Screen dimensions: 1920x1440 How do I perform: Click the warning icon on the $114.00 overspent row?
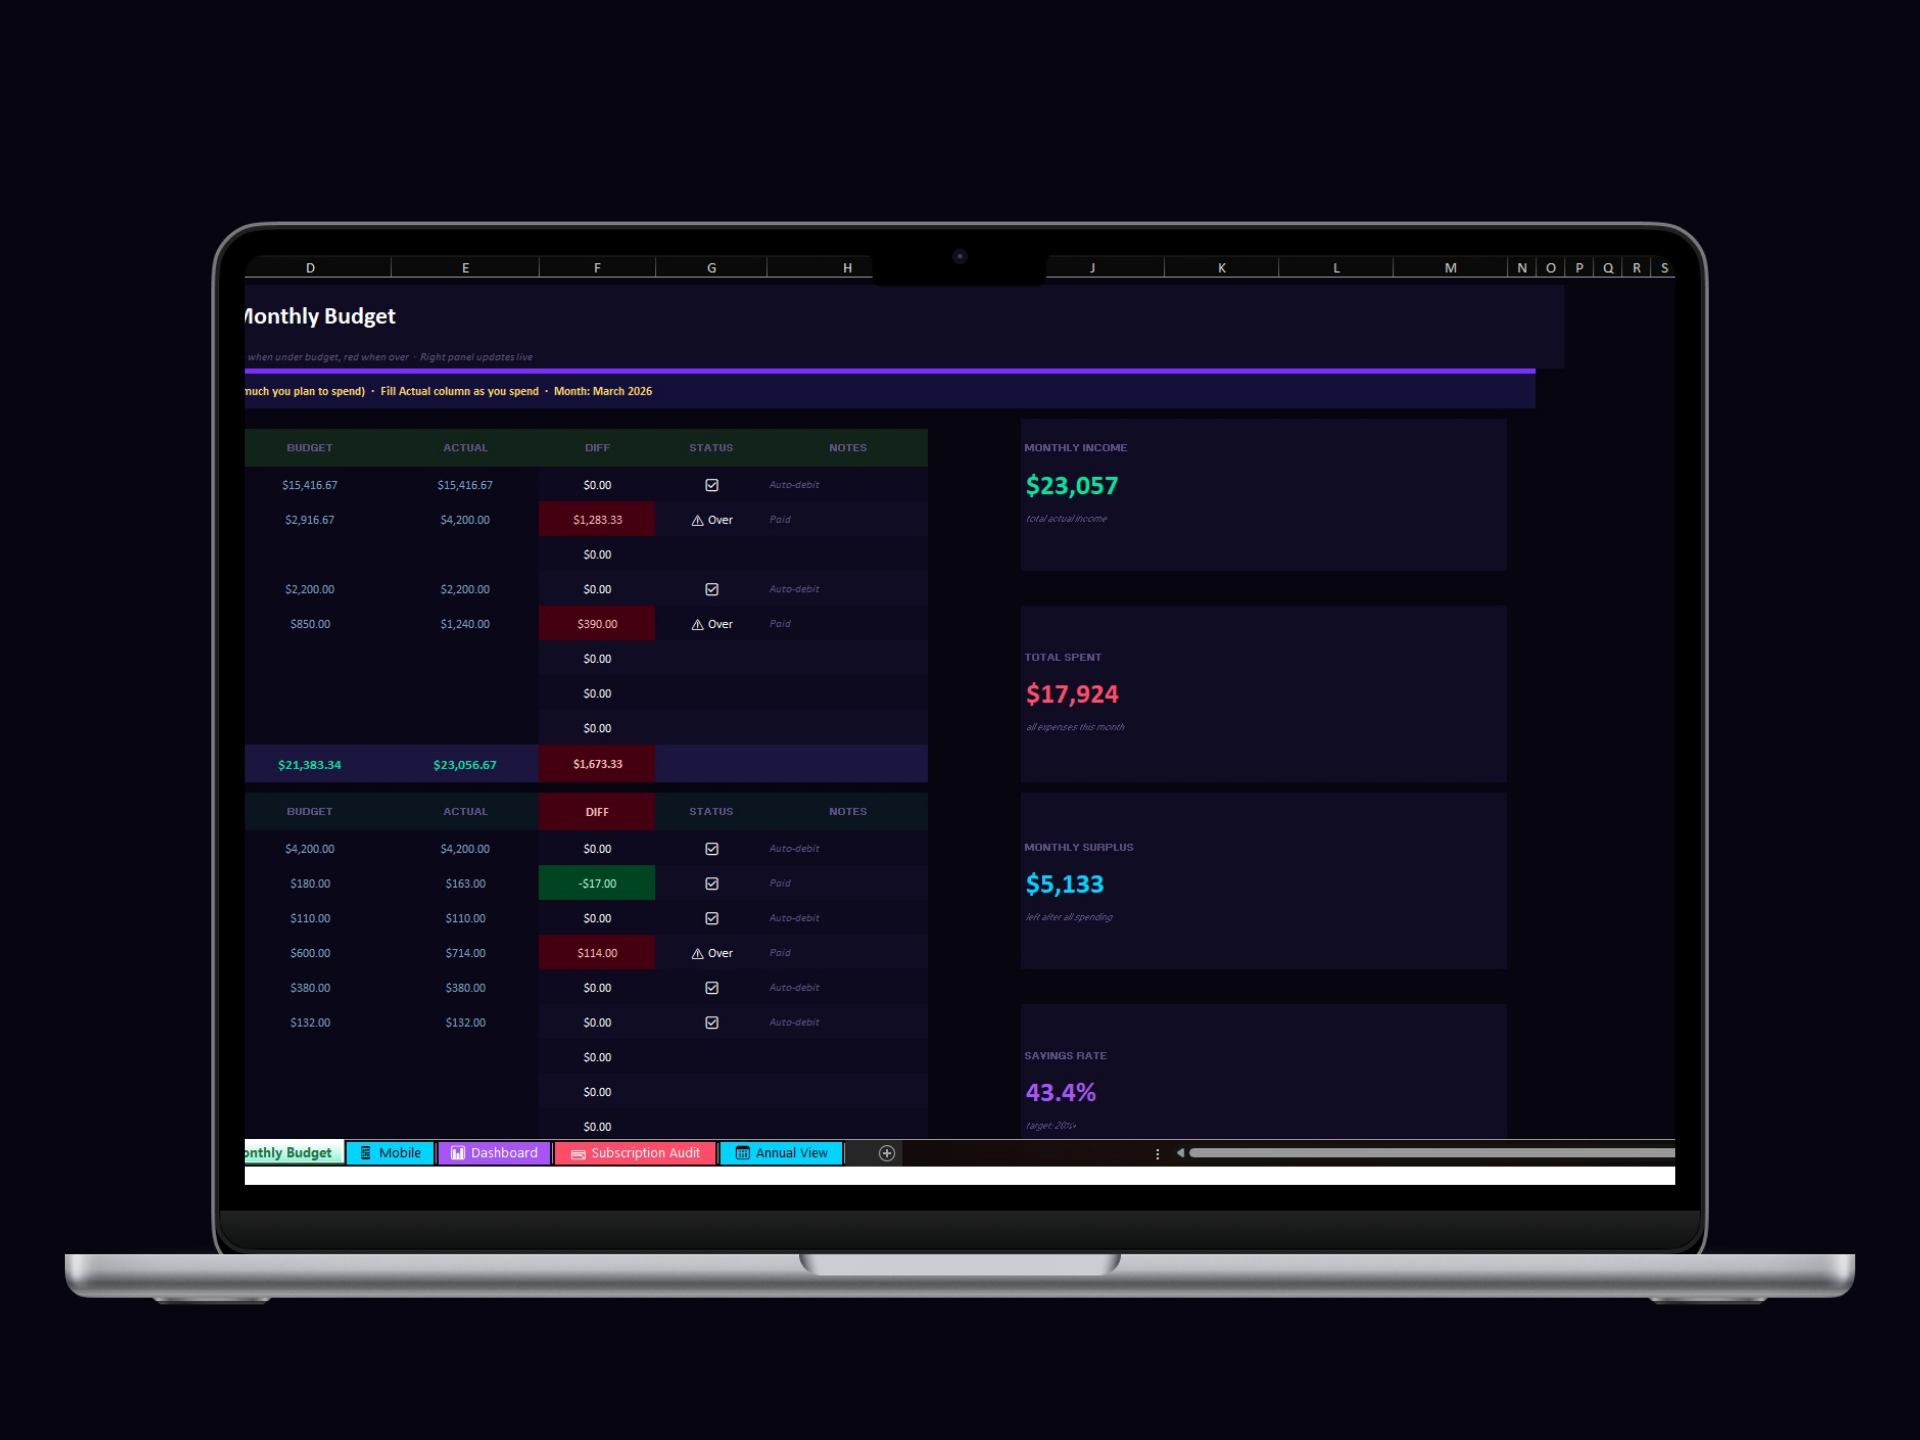pyautogui.click(x=697, y=952)
